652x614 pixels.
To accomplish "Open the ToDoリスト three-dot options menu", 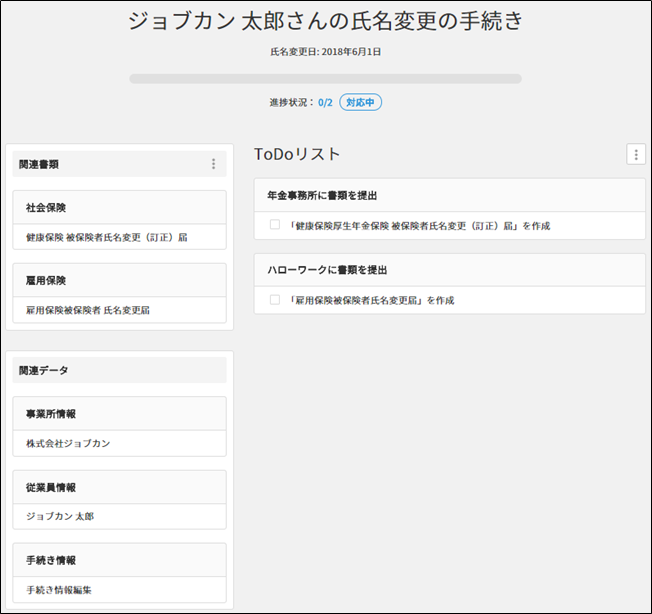I will [x=635, y=154].
